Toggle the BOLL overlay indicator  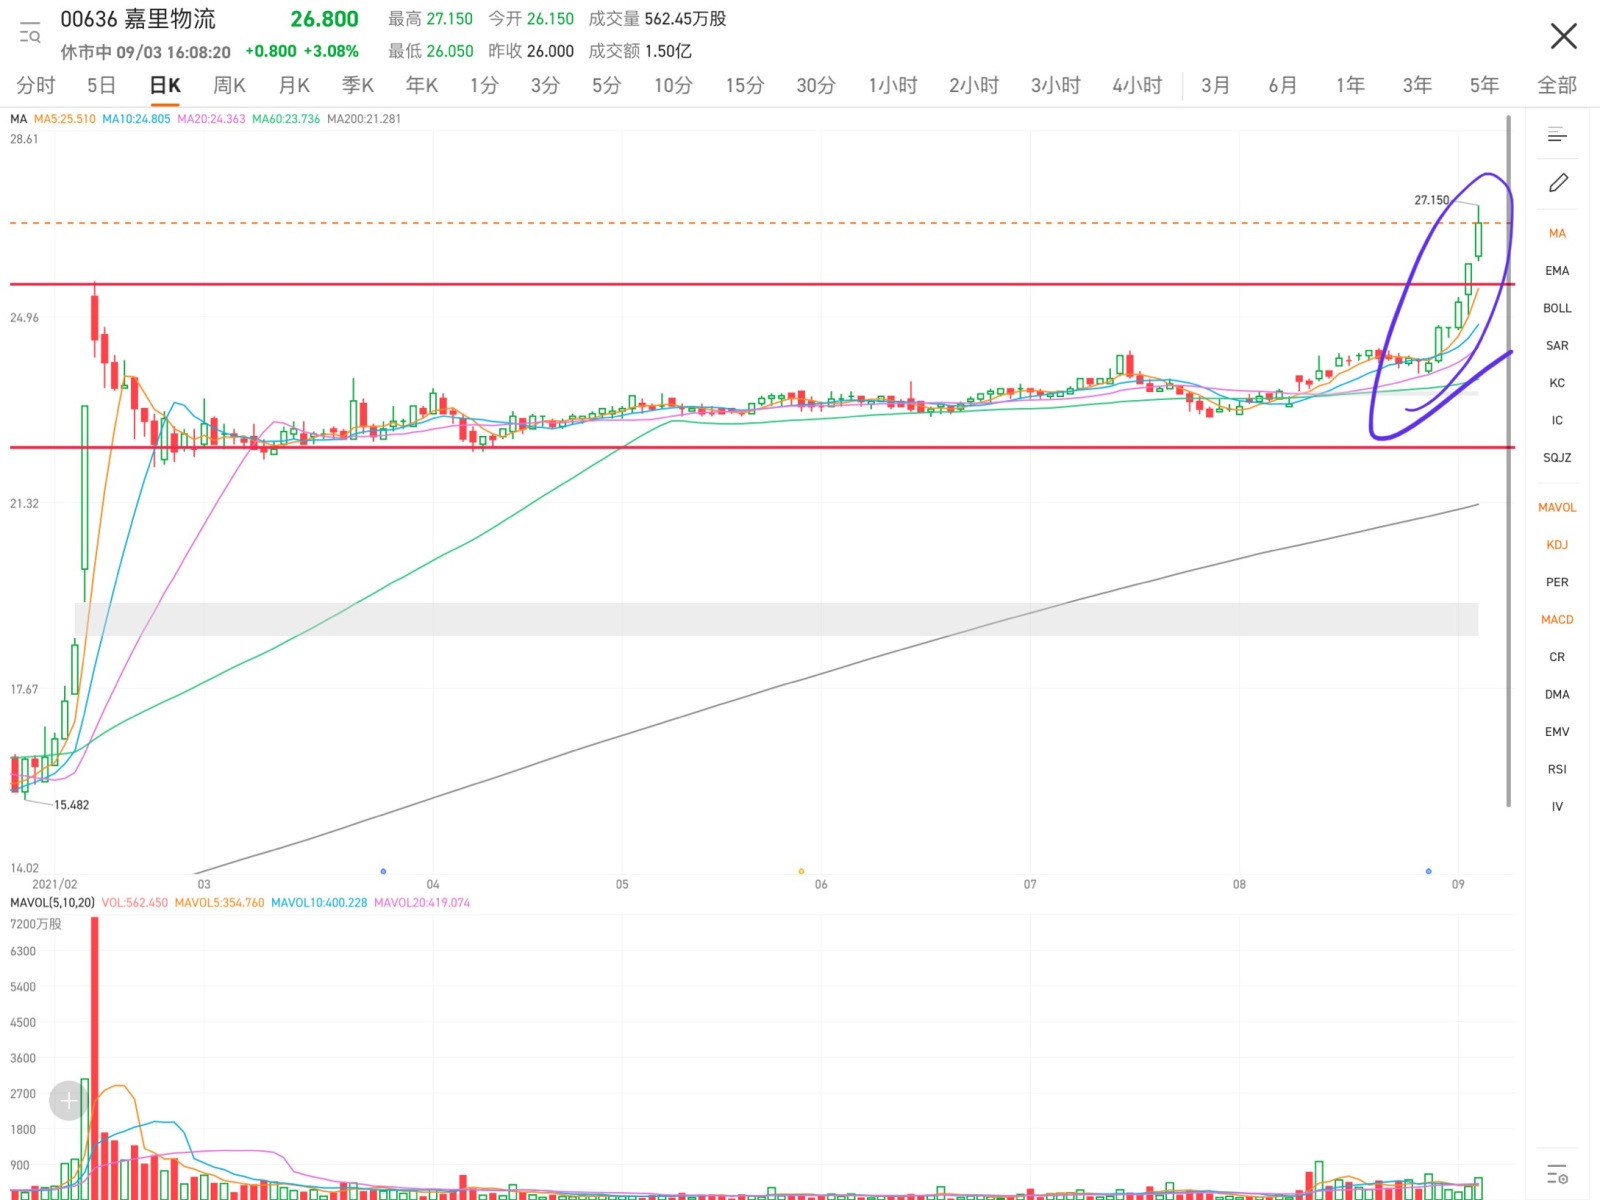click(x=1557, y=308)
